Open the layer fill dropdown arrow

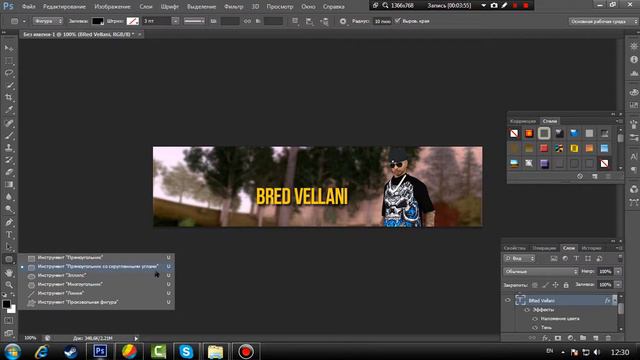(x=618, y=284)
